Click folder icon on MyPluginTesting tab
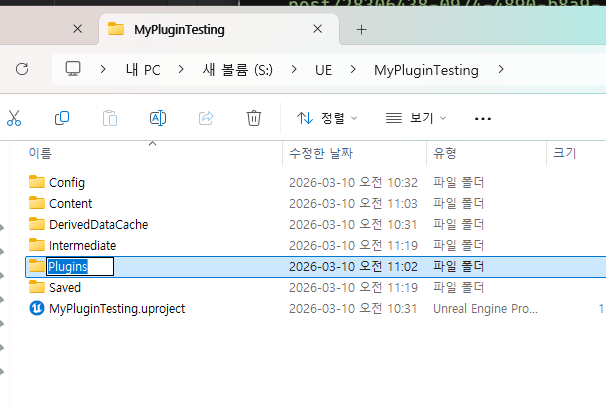The width and height of the screenshot is (606, 407). [116, 29]
